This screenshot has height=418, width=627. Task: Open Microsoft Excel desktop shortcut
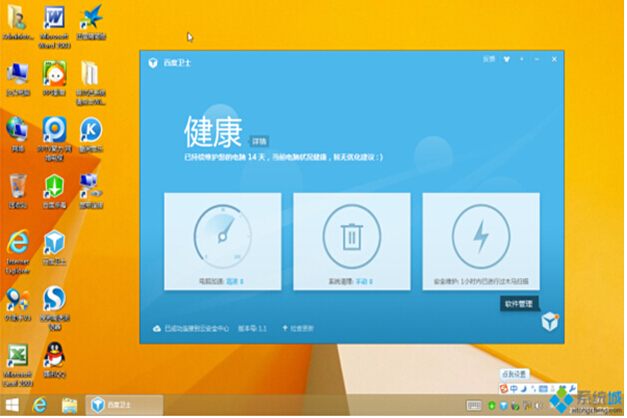(x=17, y=356)
